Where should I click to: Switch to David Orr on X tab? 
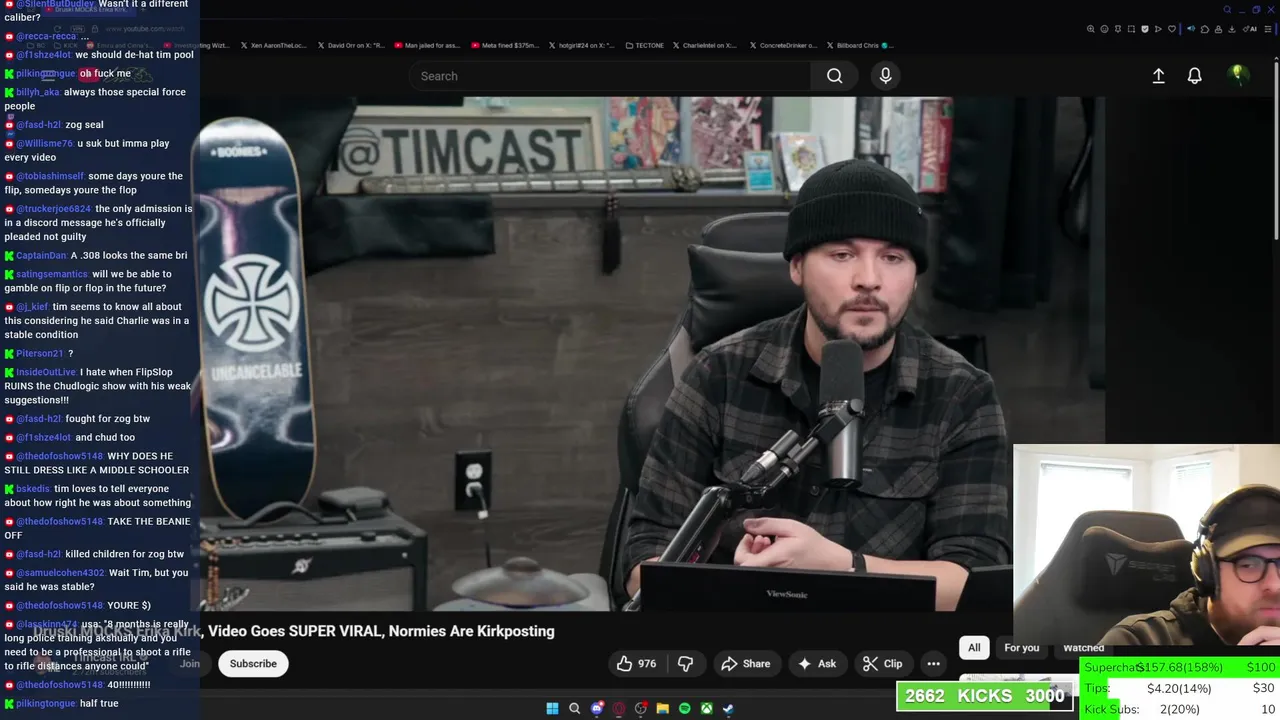350,45
